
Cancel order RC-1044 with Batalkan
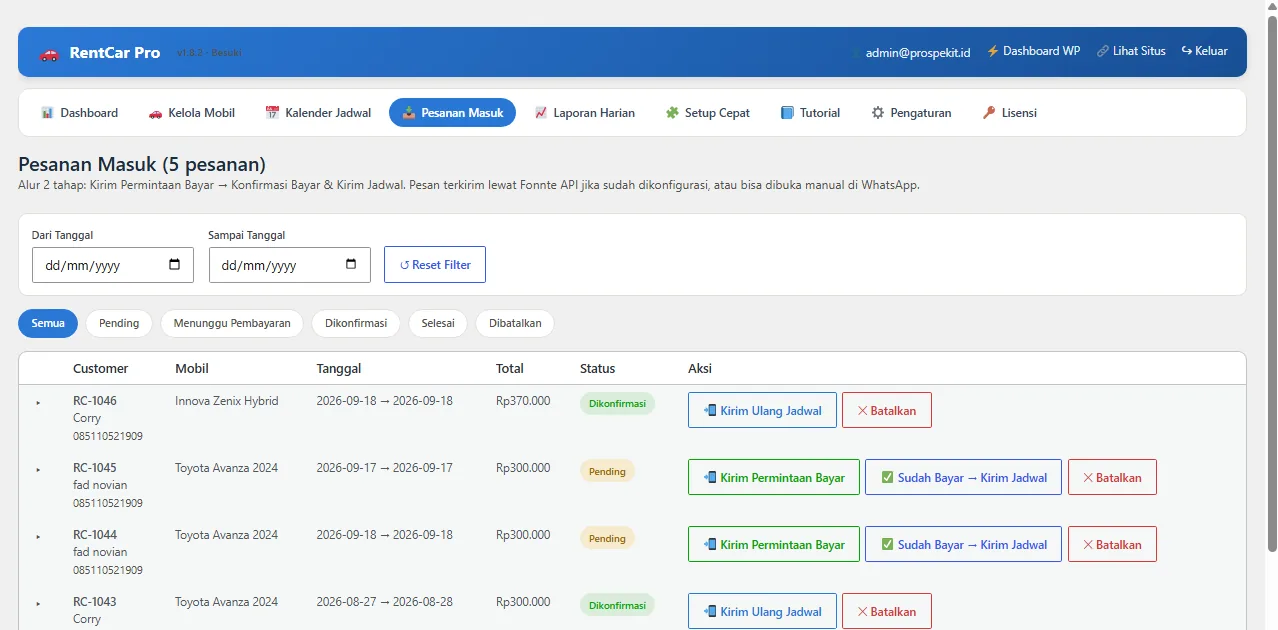(1112, 544)
